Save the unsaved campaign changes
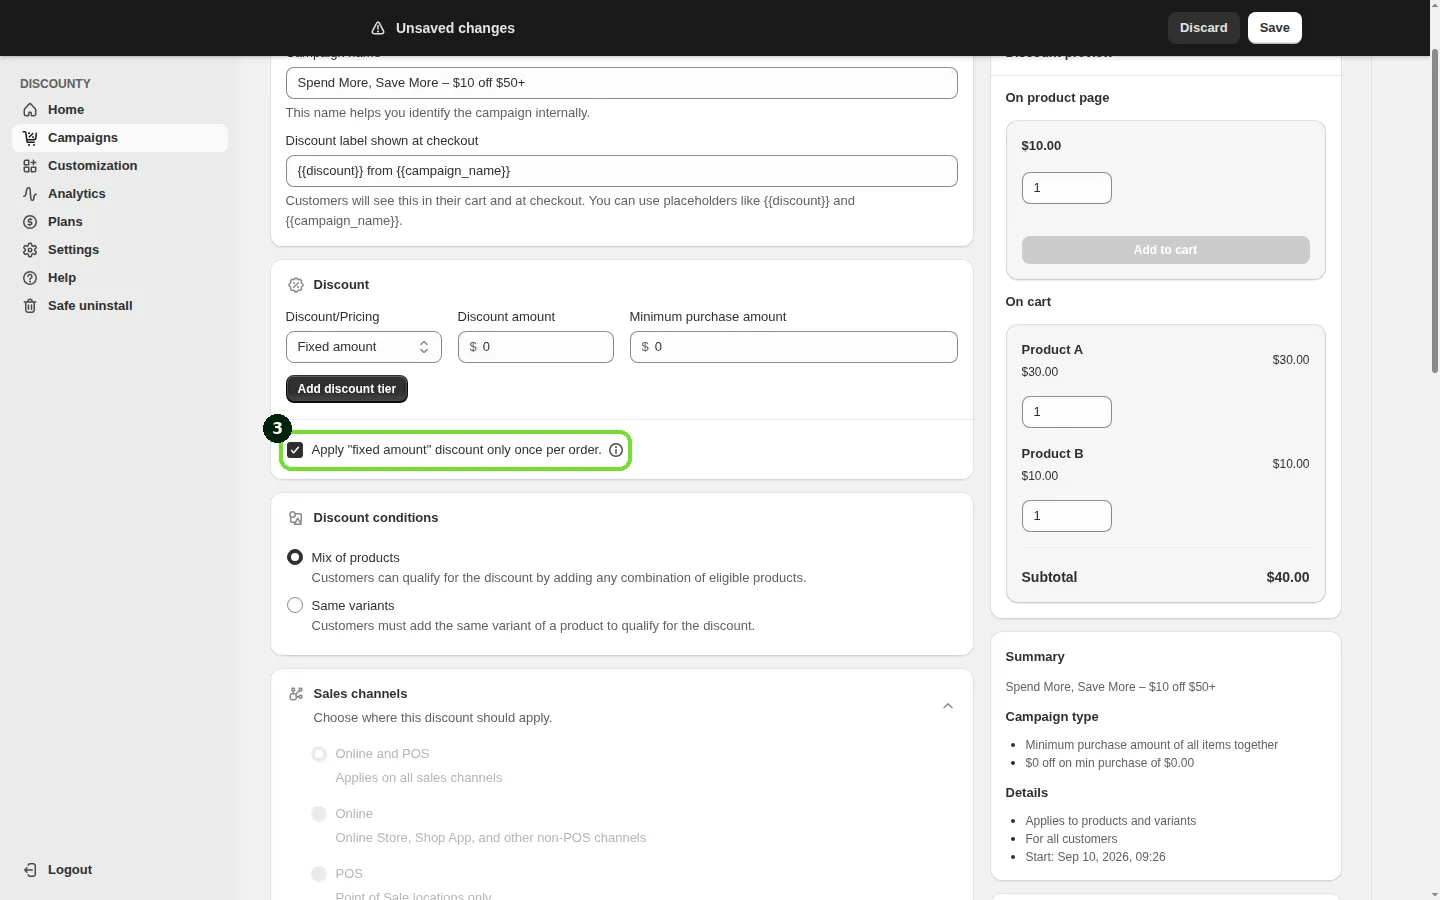This screenshot has height=900, width=1440. tap(1275, 28)
